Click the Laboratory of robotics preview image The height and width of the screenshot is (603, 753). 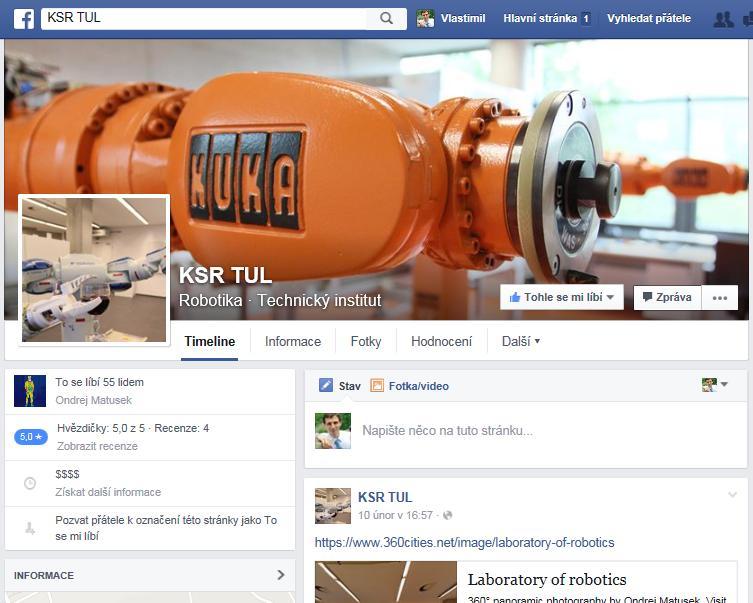[x=386, y=582]
